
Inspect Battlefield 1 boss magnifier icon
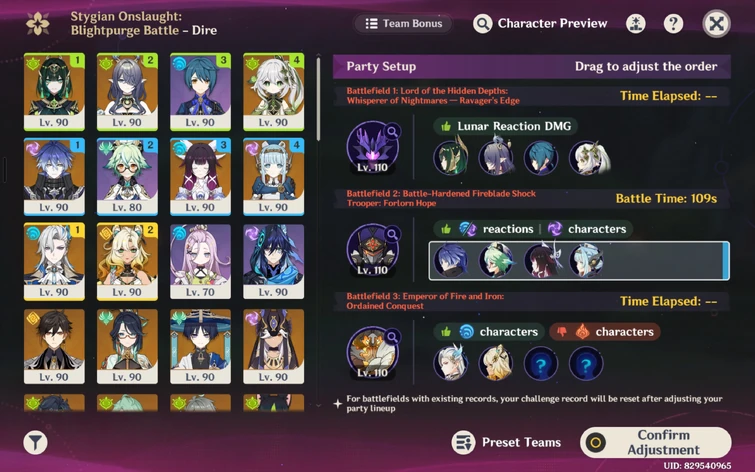point(392,131)
